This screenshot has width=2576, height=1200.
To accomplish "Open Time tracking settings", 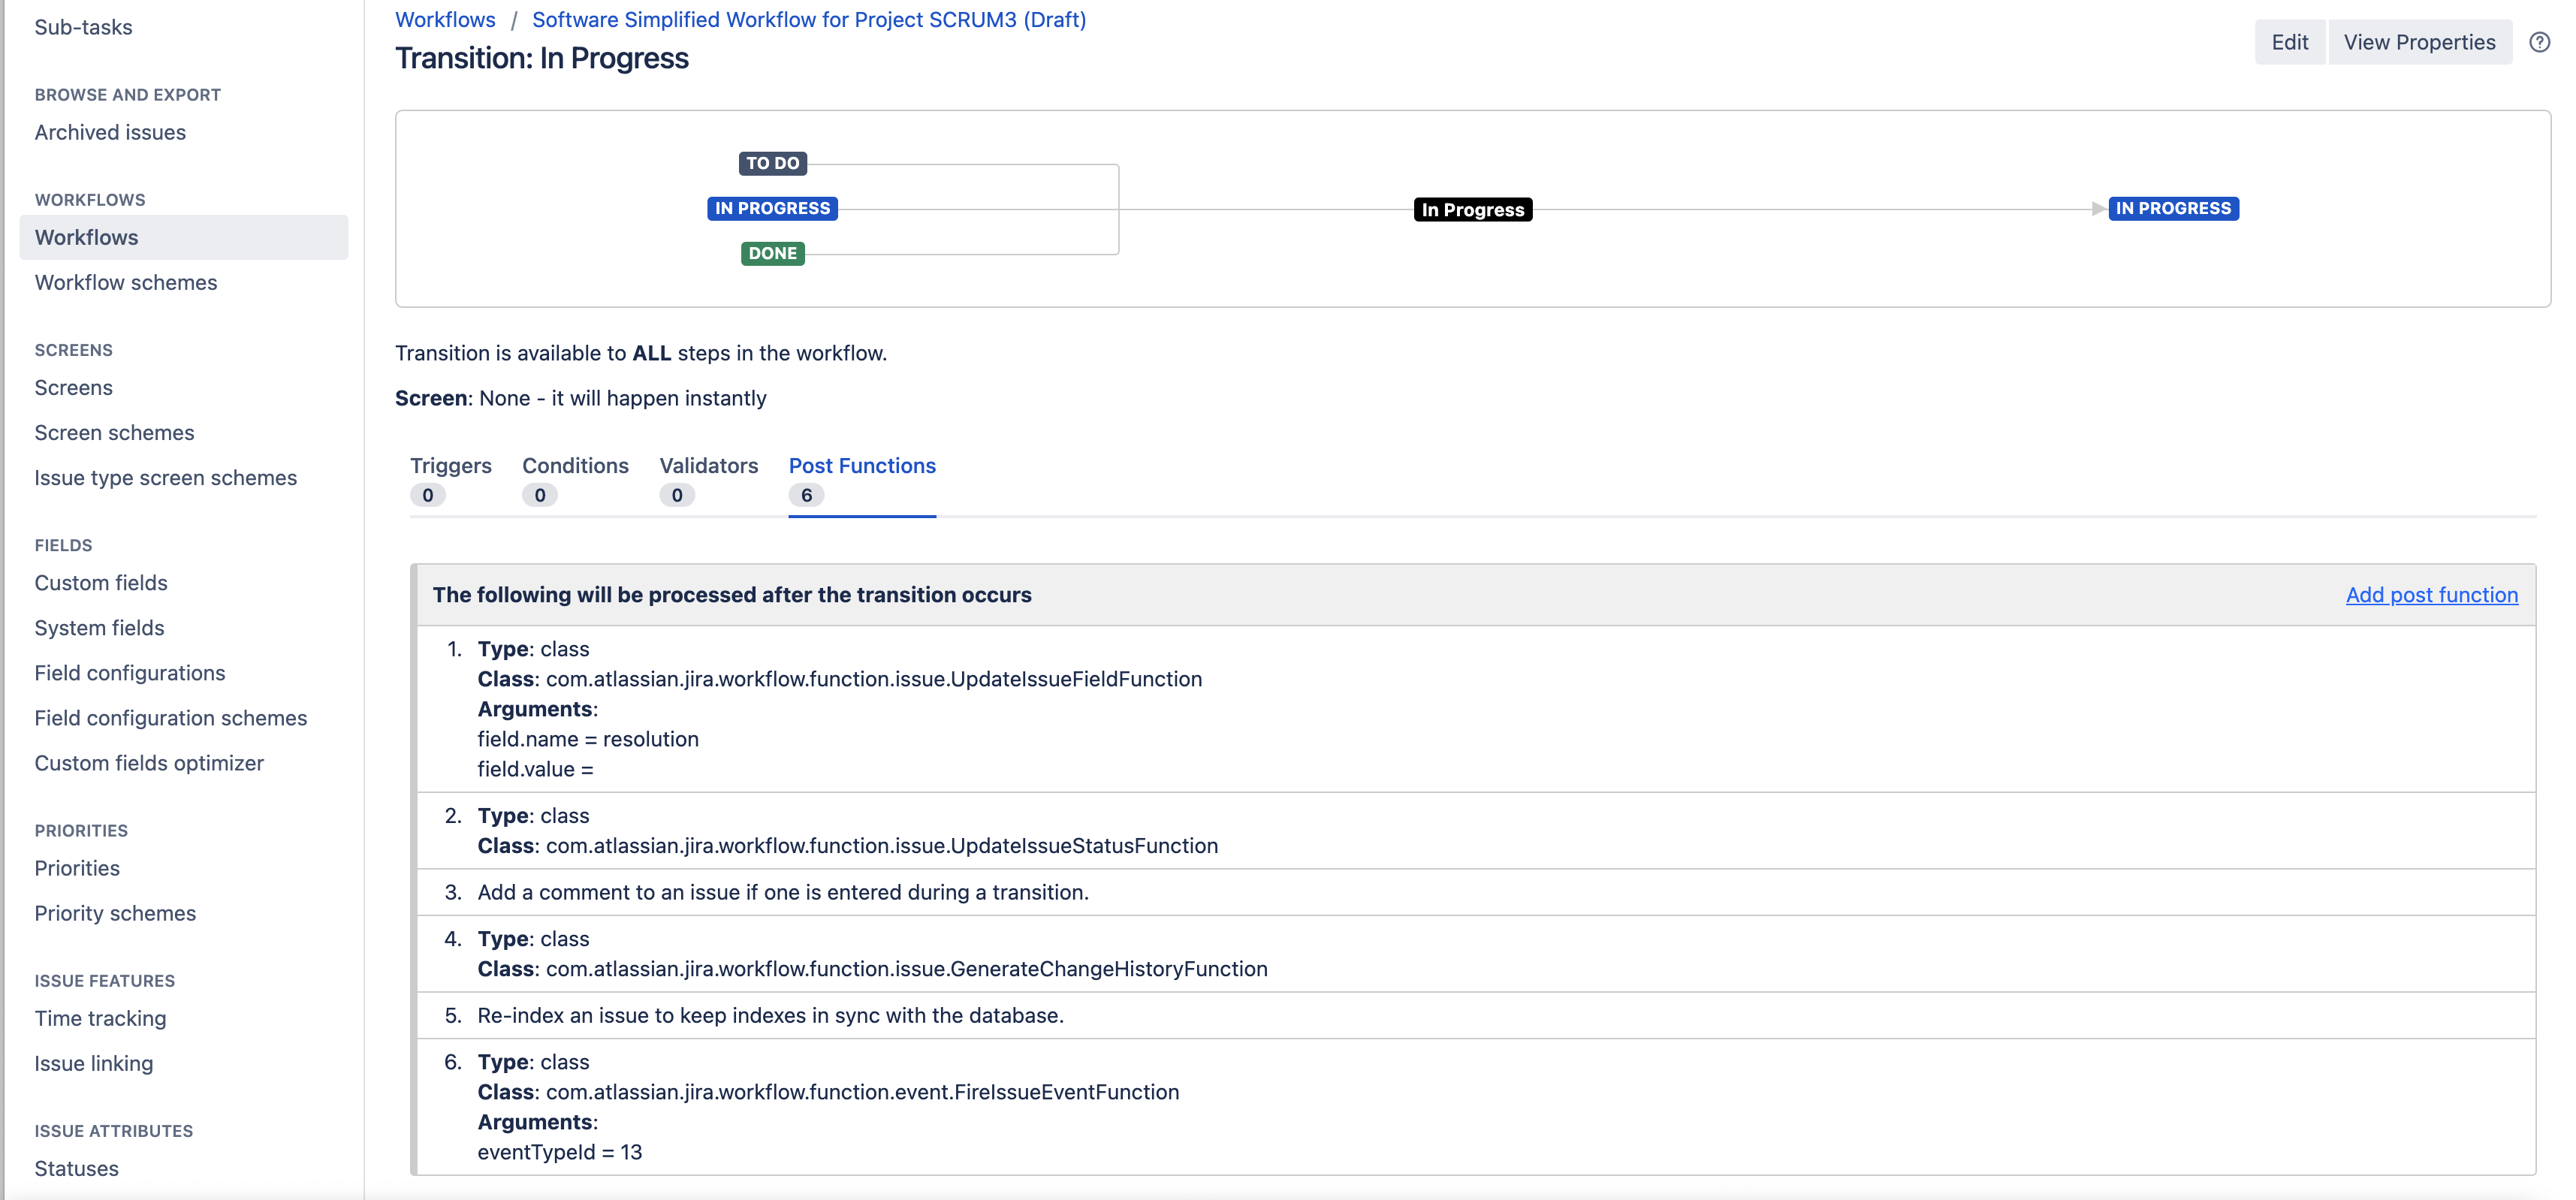I will click(100, 1019).
